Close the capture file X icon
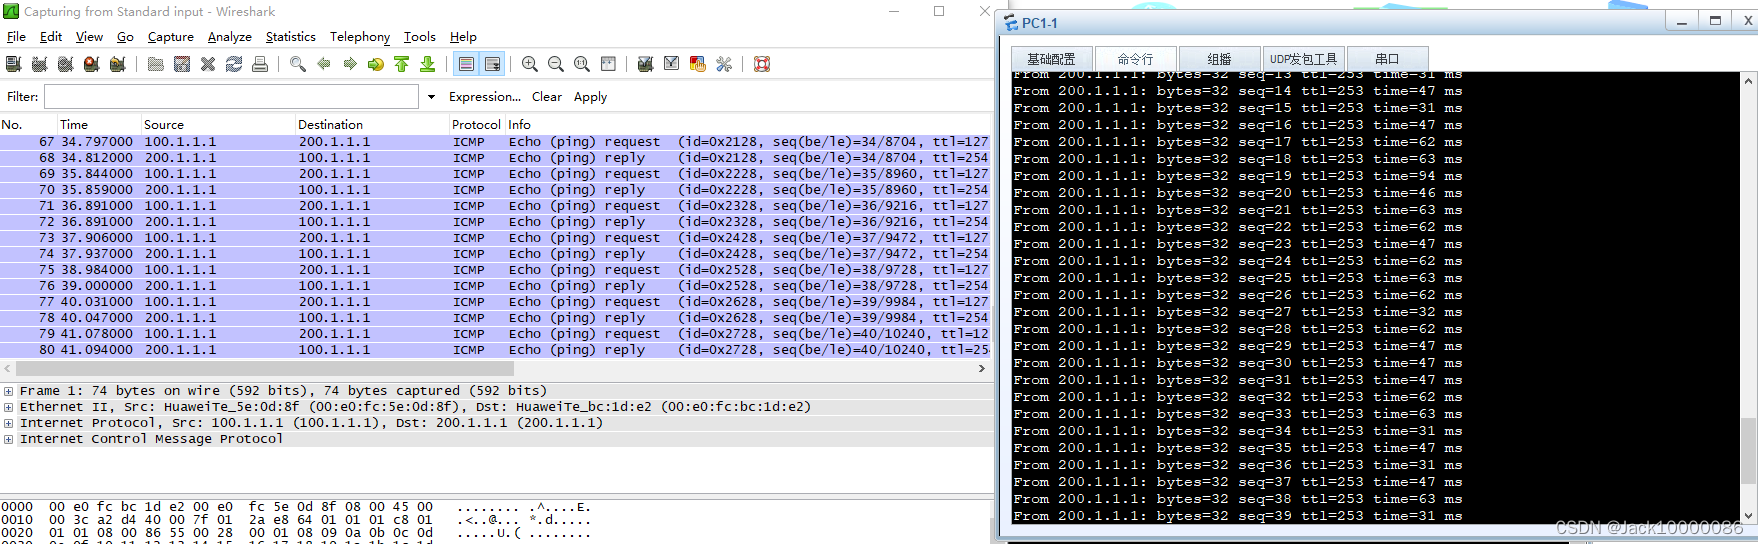 pos(208,64)
